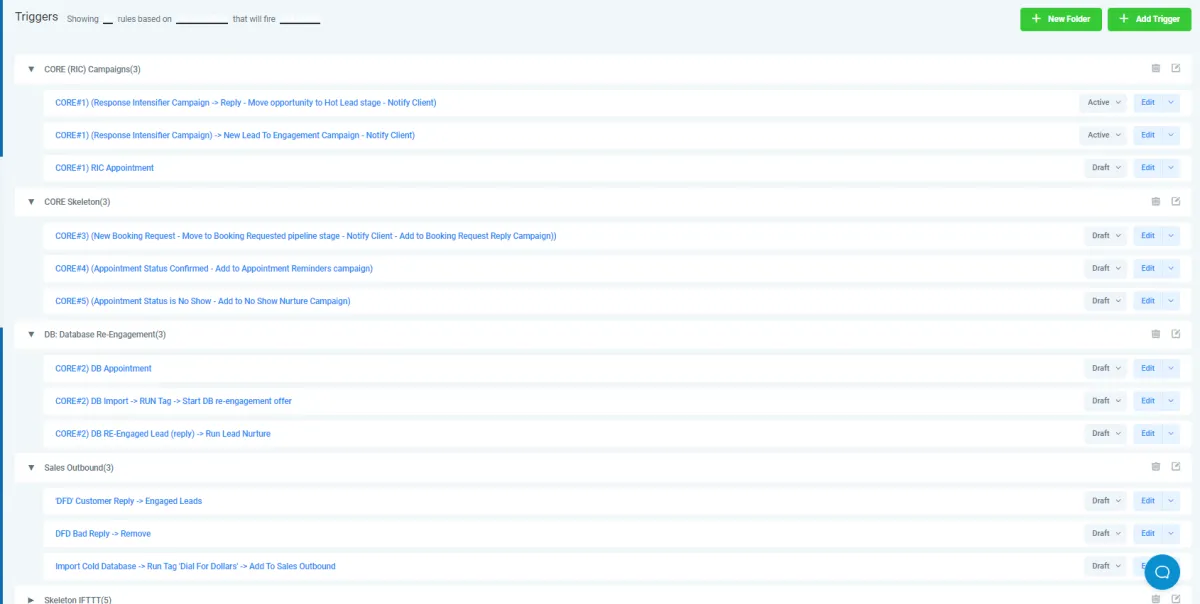Edit the 'DFD' Customer Reply trigger
This screenshot has width=1200, height=604.
click(x=1148, y=501)
